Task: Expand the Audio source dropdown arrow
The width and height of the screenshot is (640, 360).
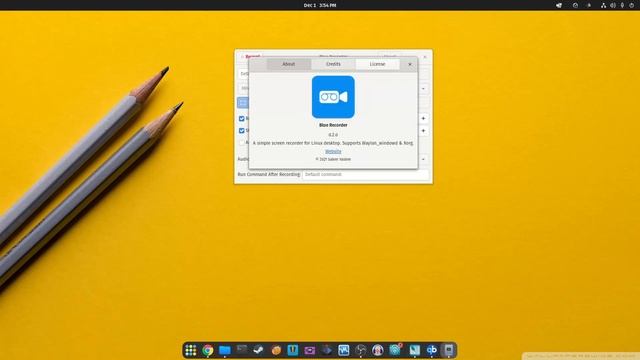Action: (423, 159)
